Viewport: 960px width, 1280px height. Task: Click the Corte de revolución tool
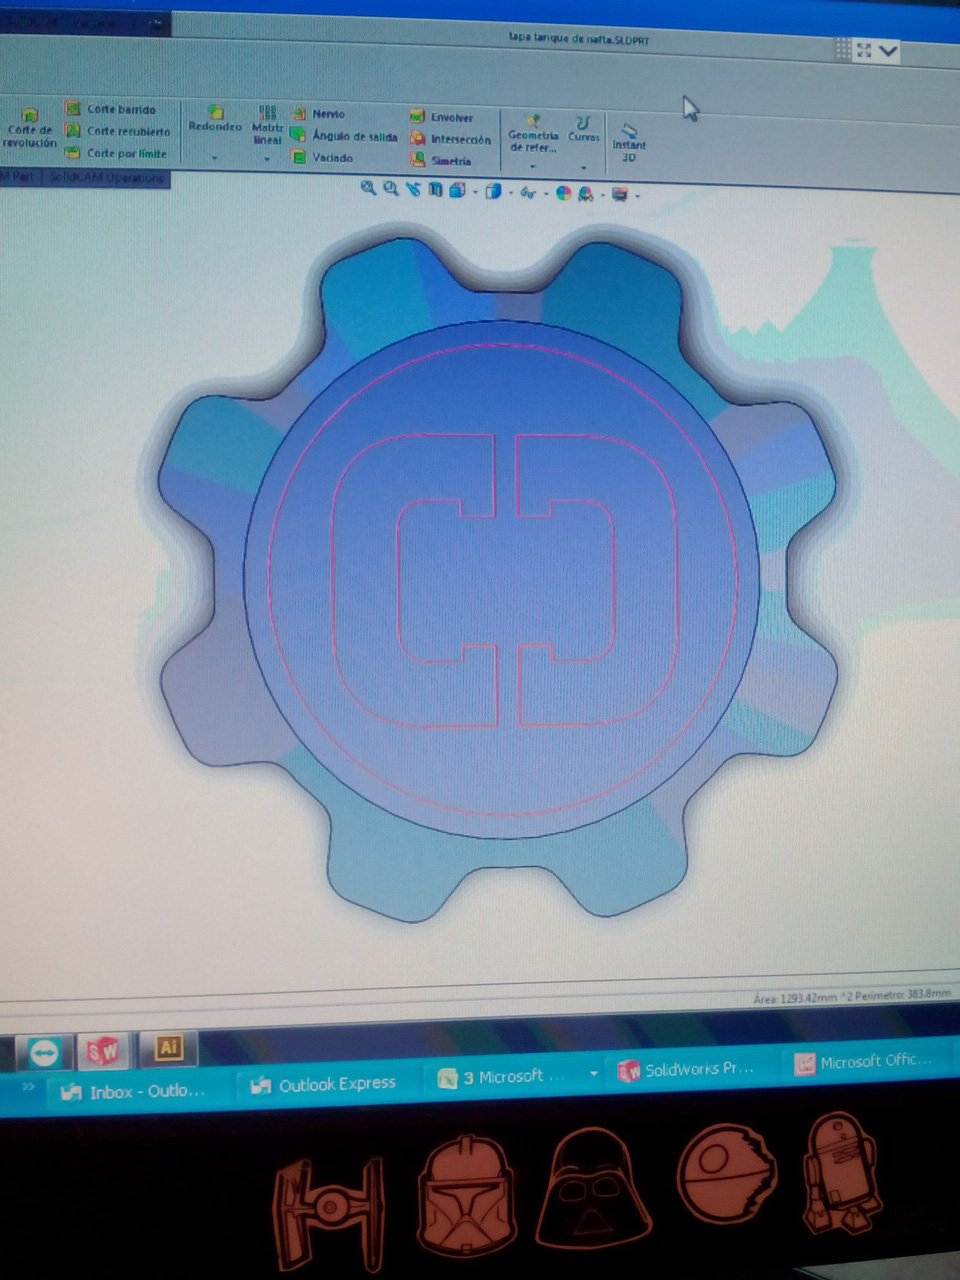click(x=30, y=128)
